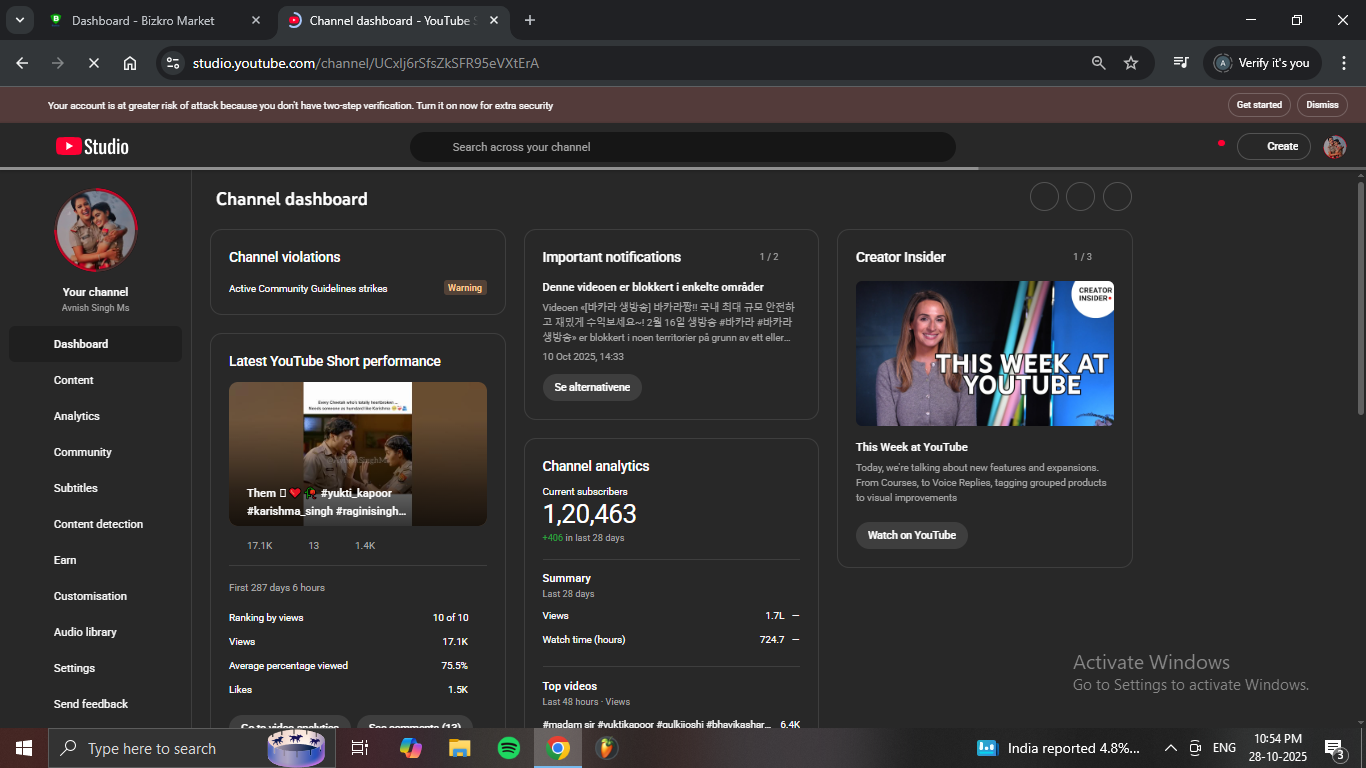Image resolution: width=1366 pixels, height=768 pixels.
Task: Open Spotify from the Windows taskbar
Action: tap(509, 748)
